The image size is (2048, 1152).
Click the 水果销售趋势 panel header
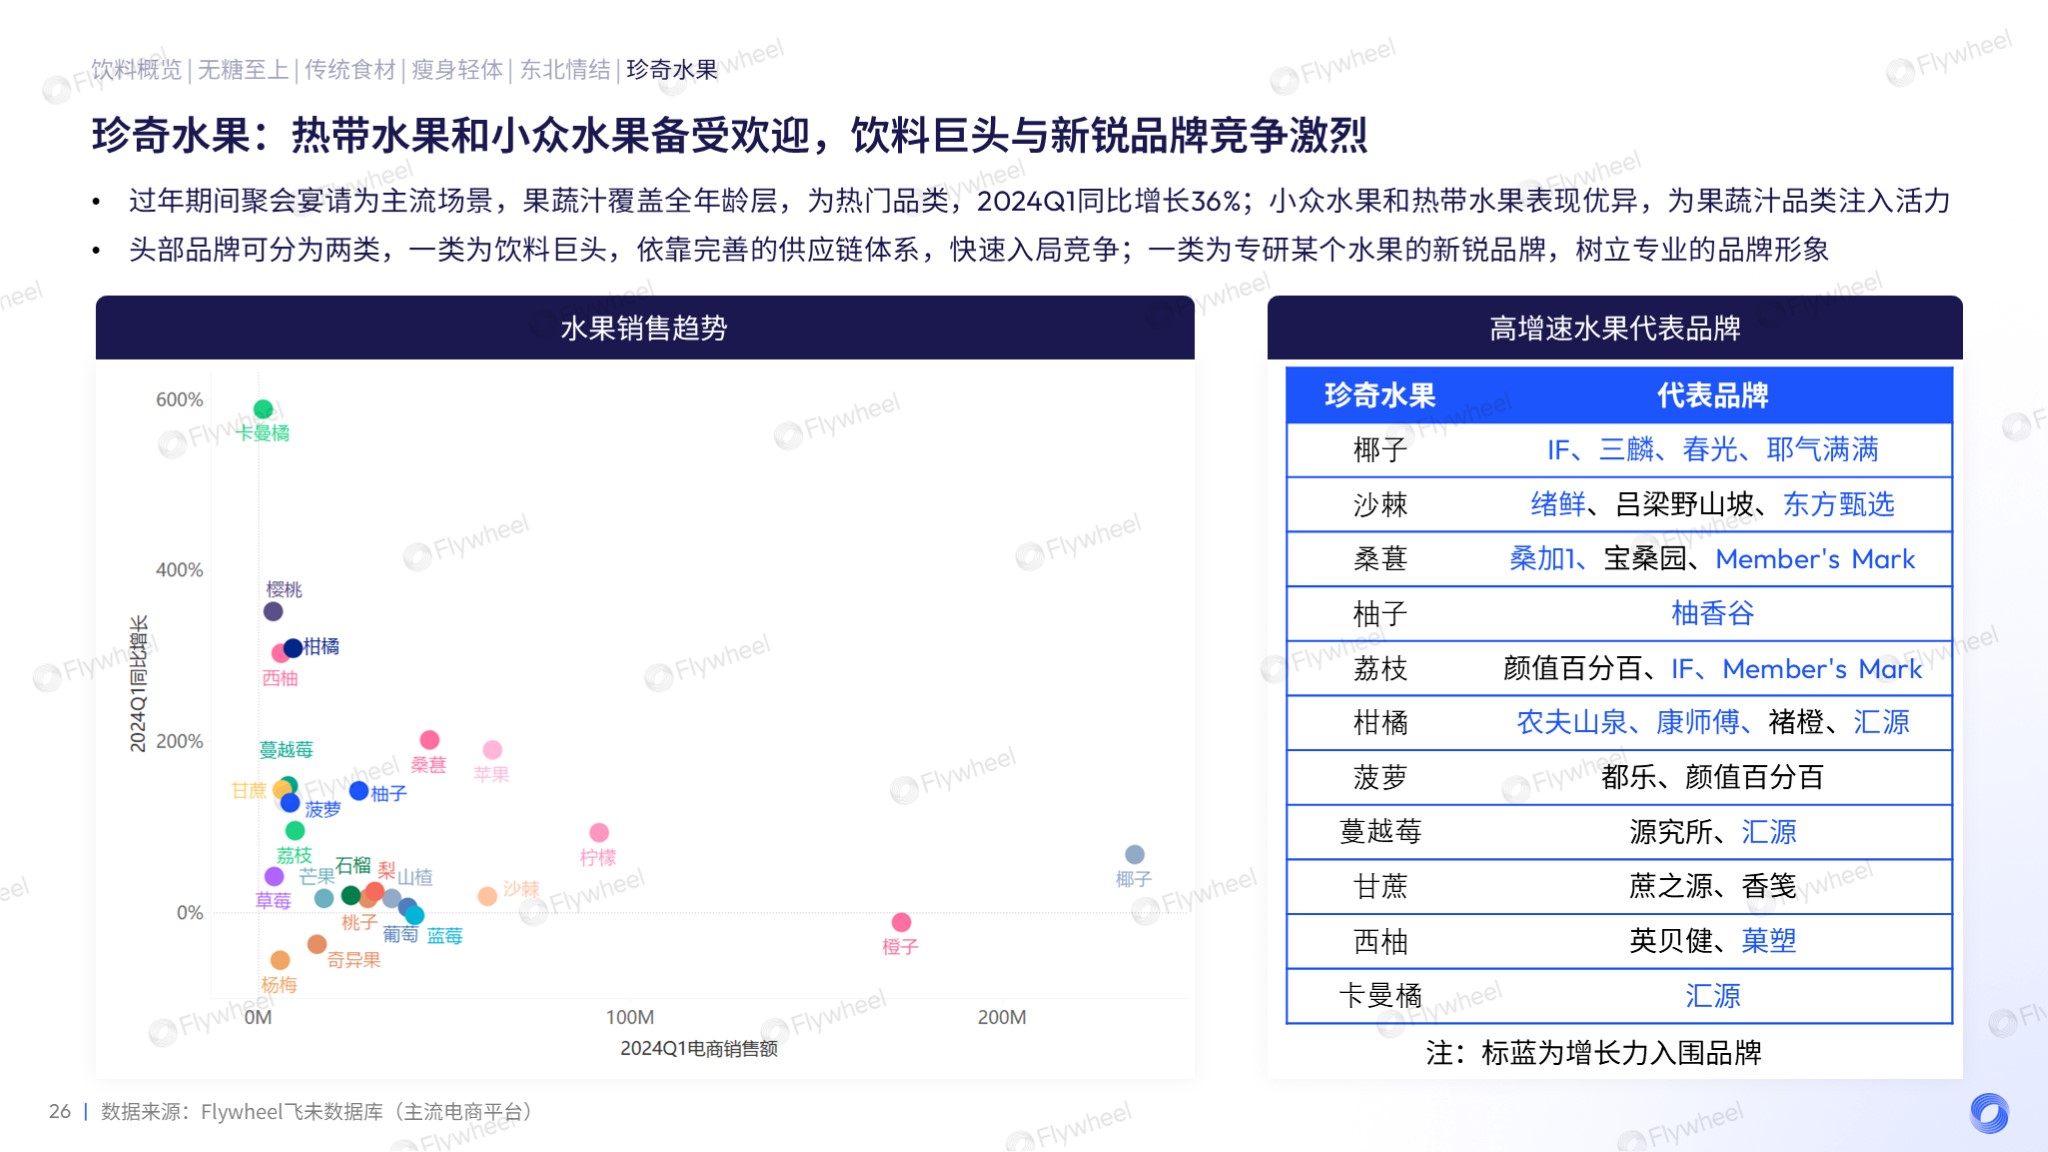[644, 328]
